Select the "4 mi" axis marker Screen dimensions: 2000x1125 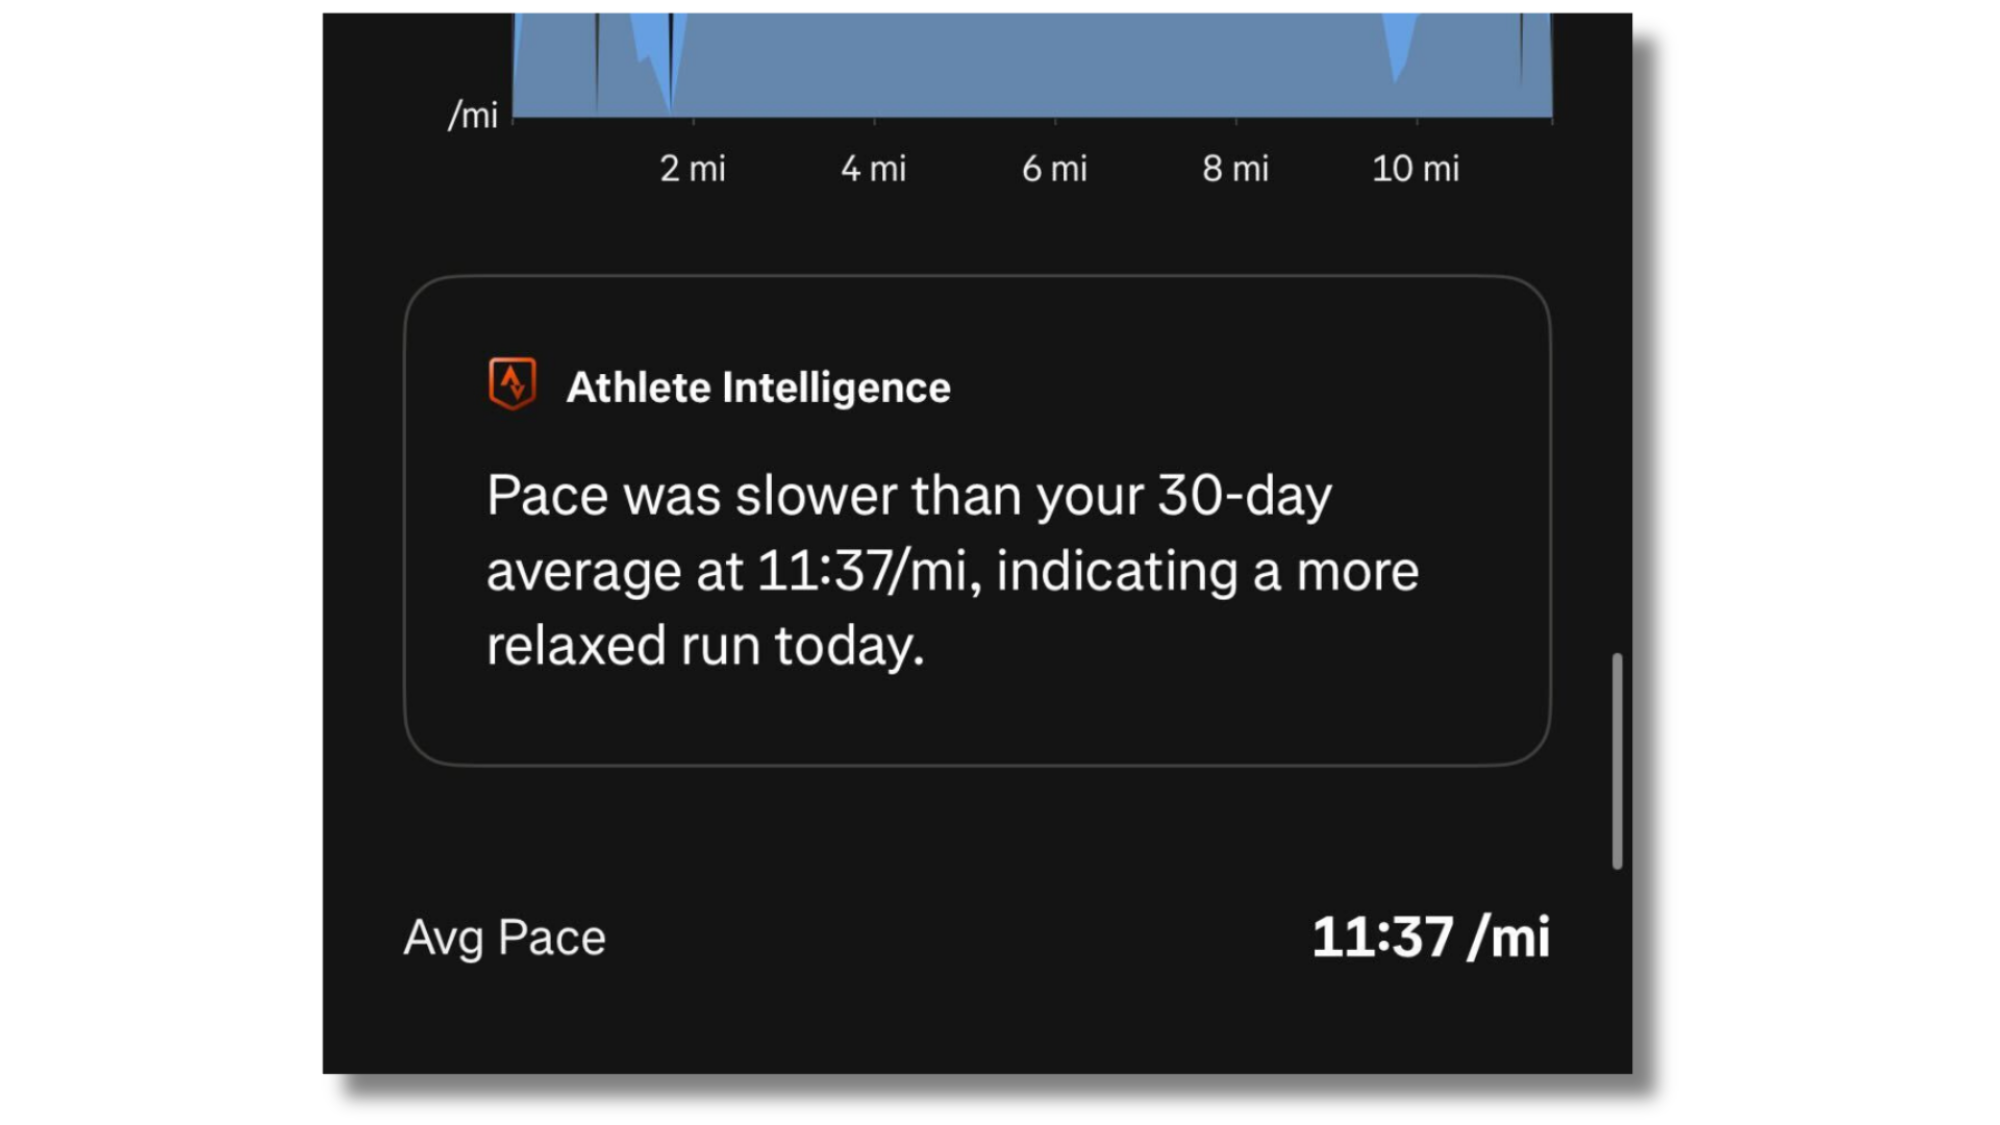pyautogui.click(x=873, y=169)
